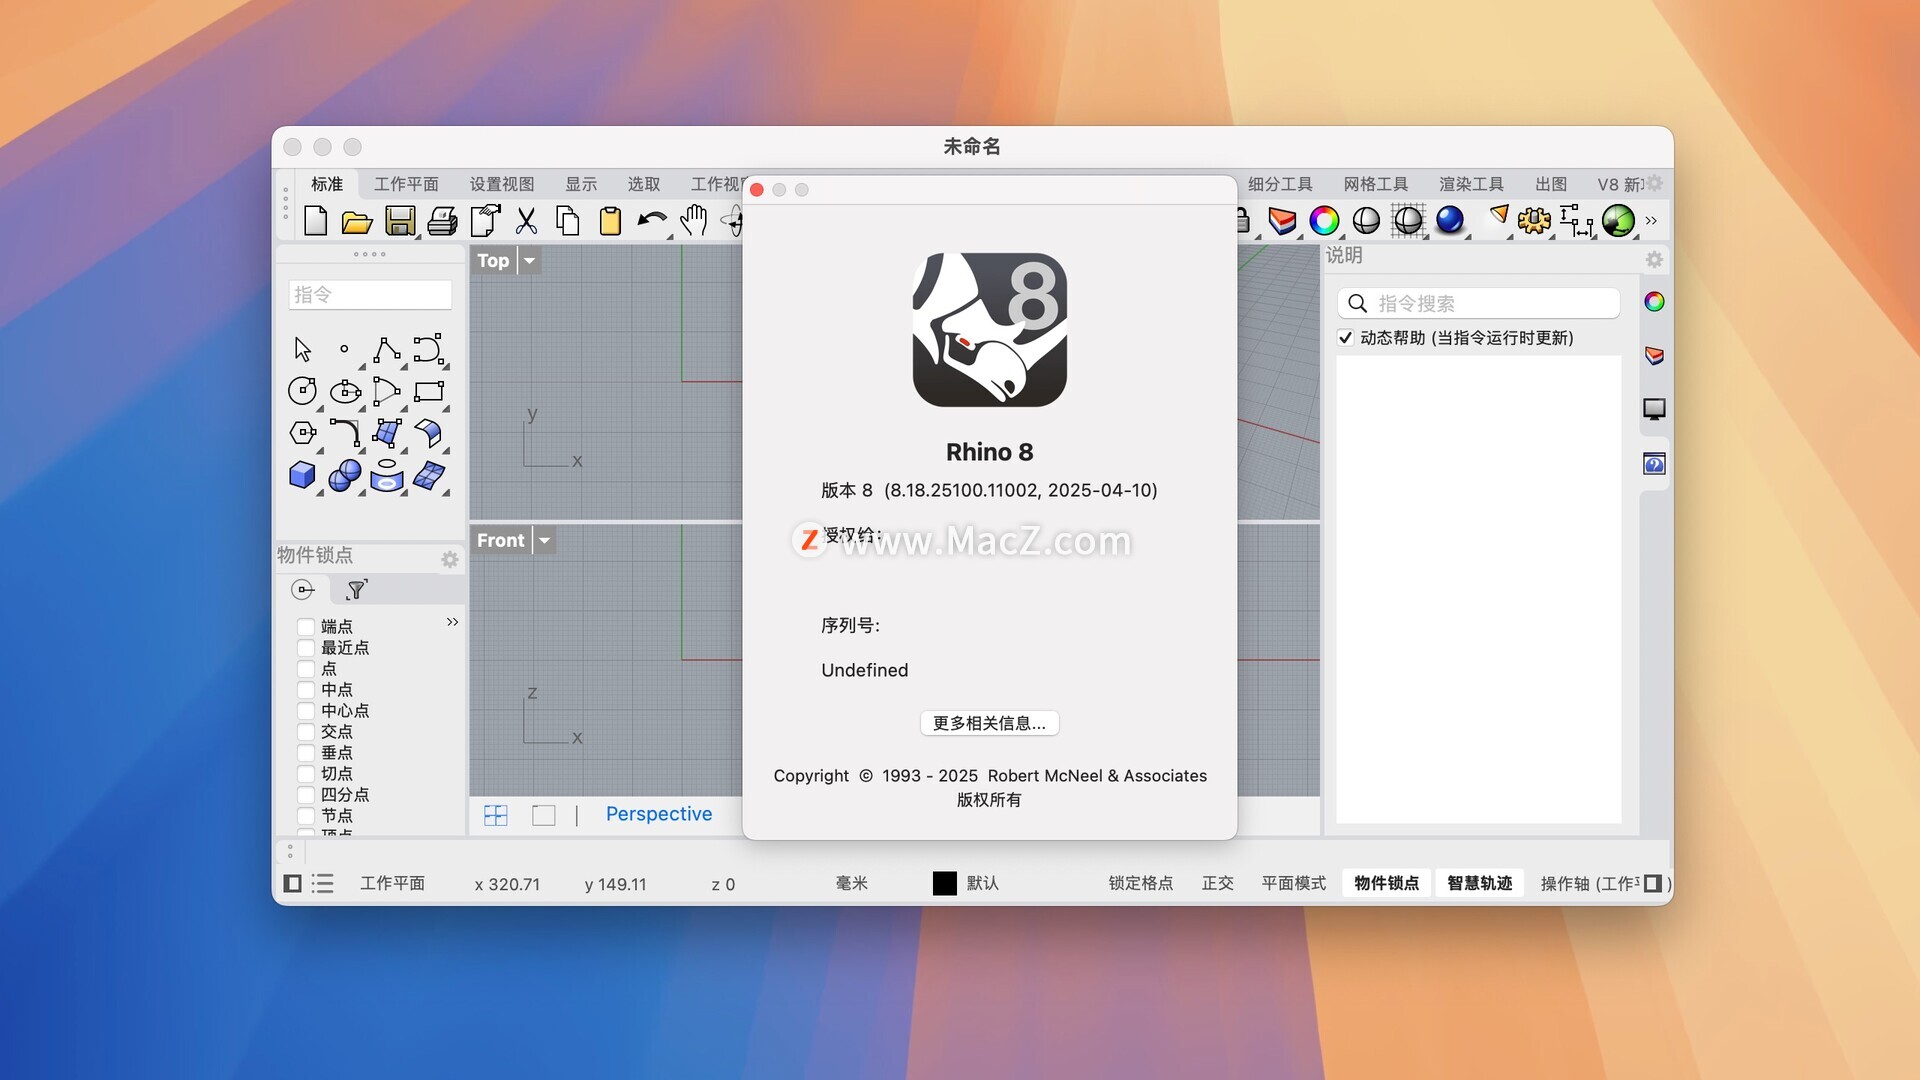The width and height of the screenshot is (1920, 1080).
Task: Click the dimension tool icon
Action: coord(1575,220)
